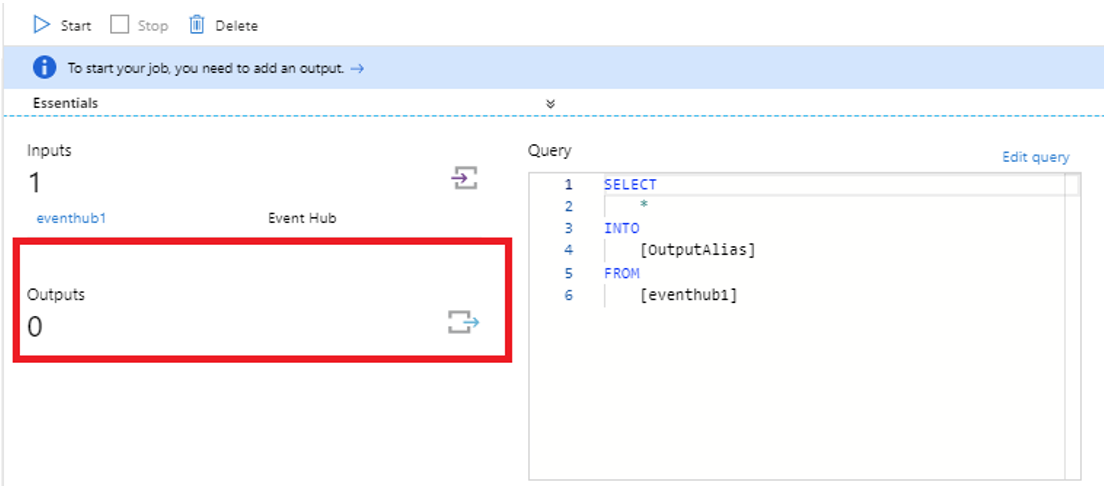Click the Event Hub type text

[302, 218]
